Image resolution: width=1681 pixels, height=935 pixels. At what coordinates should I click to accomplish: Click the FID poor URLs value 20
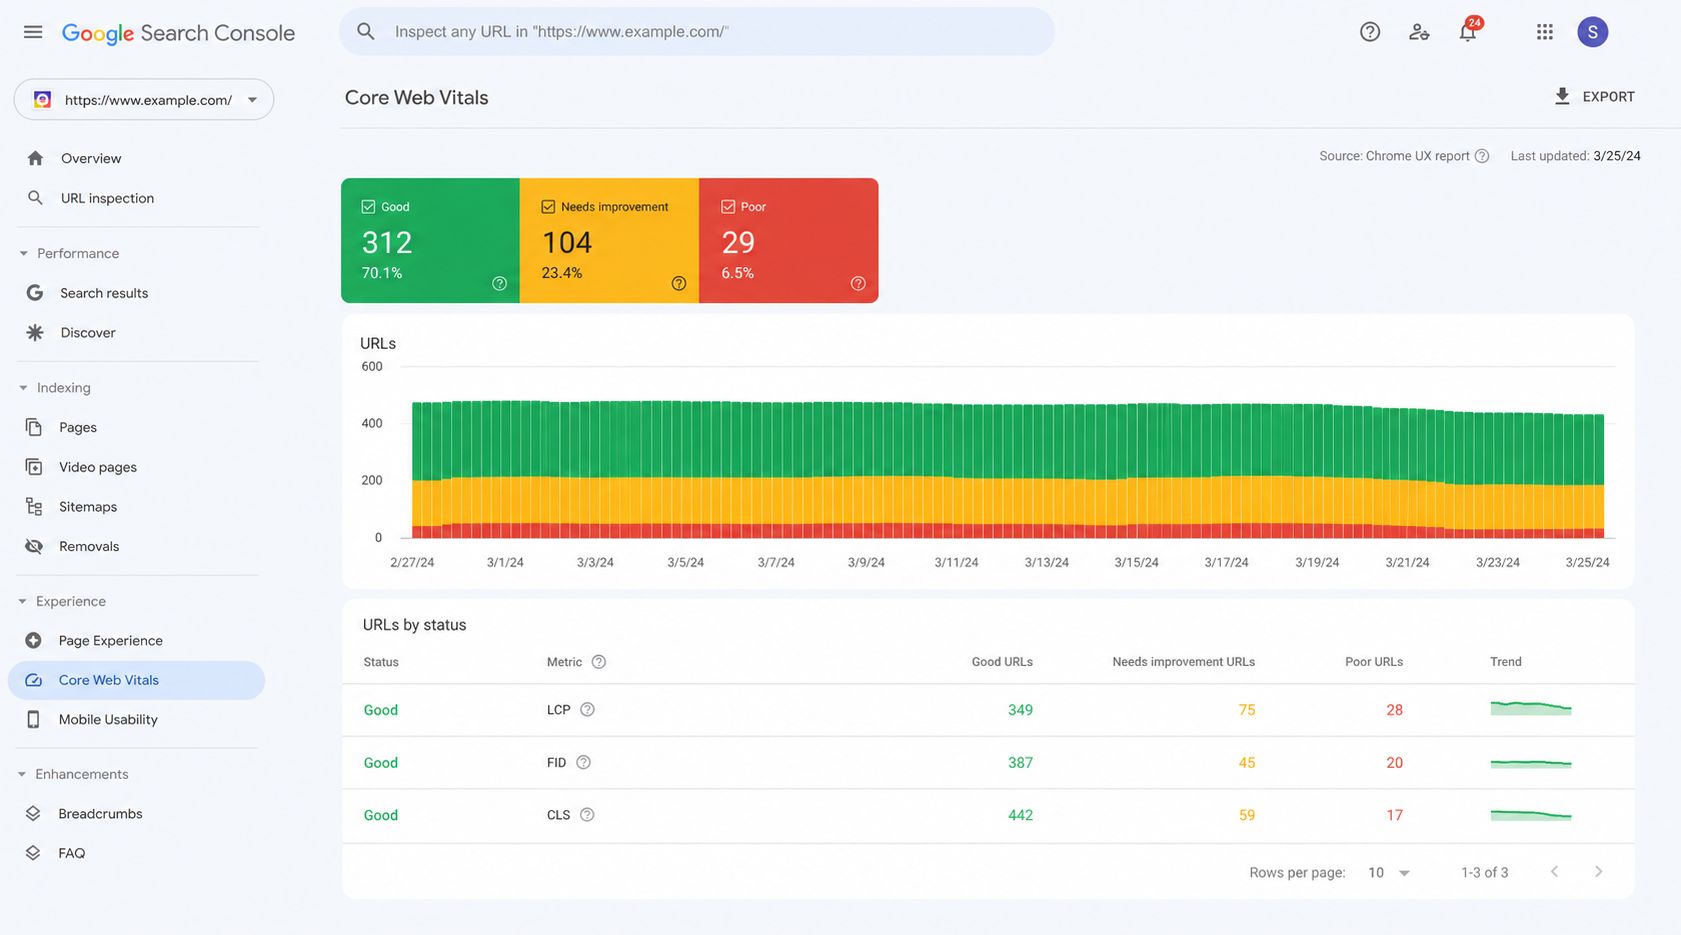[x=1394, y=763]
